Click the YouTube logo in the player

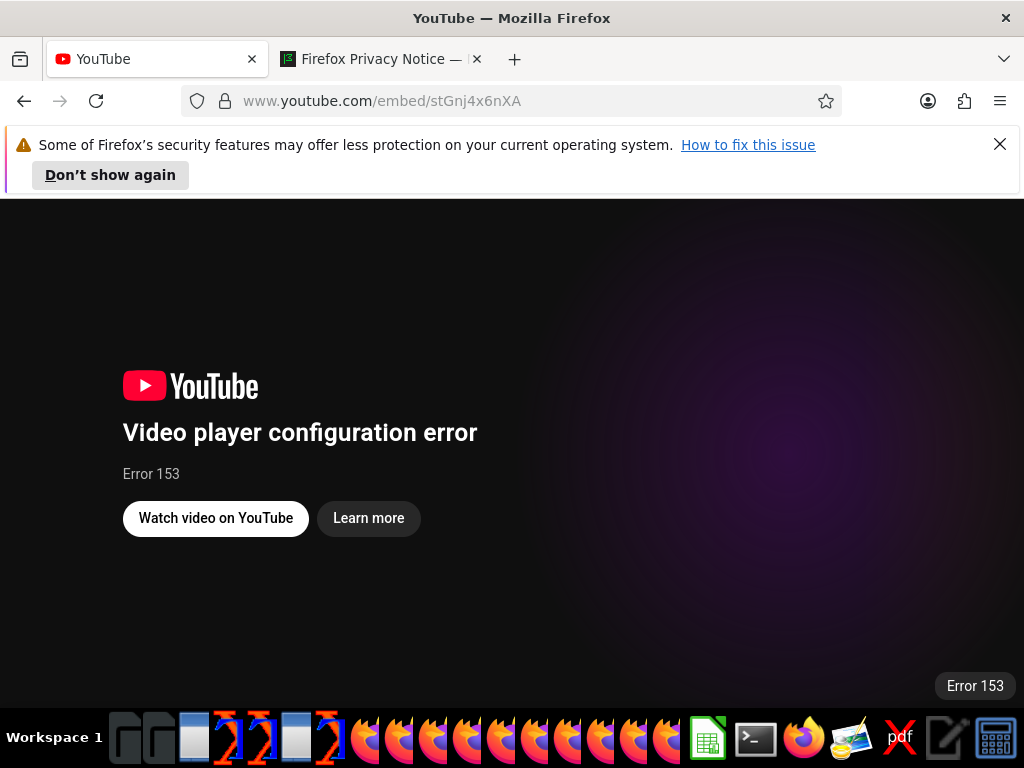(x=191, y=386)
